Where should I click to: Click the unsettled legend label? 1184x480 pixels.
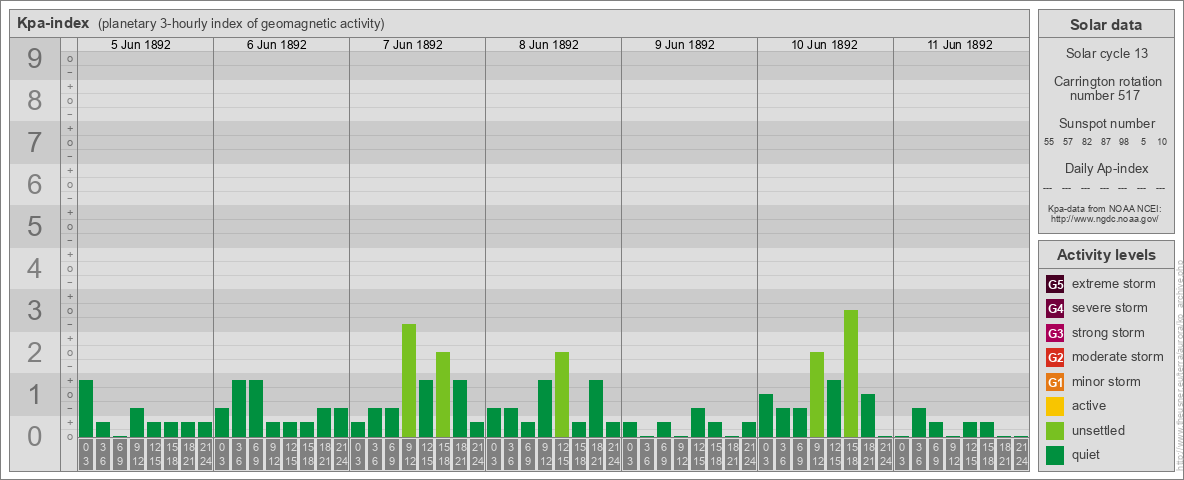pyautogui.click(x=1099, y=430)
